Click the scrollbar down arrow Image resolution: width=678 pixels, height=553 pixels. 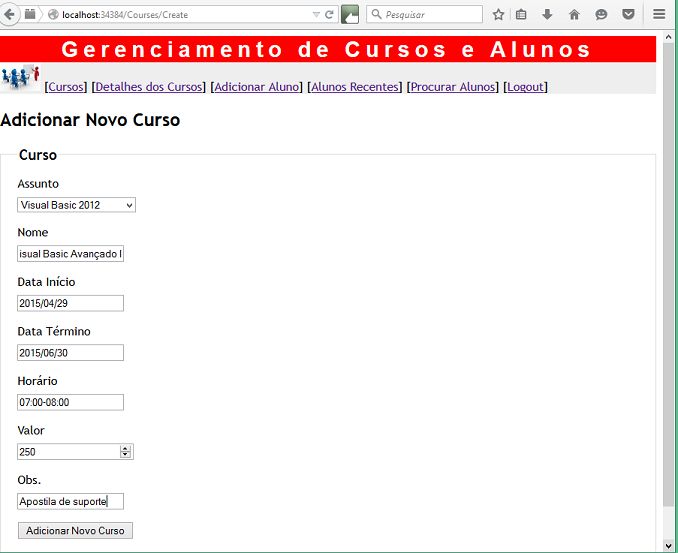(x=668, y=546)
